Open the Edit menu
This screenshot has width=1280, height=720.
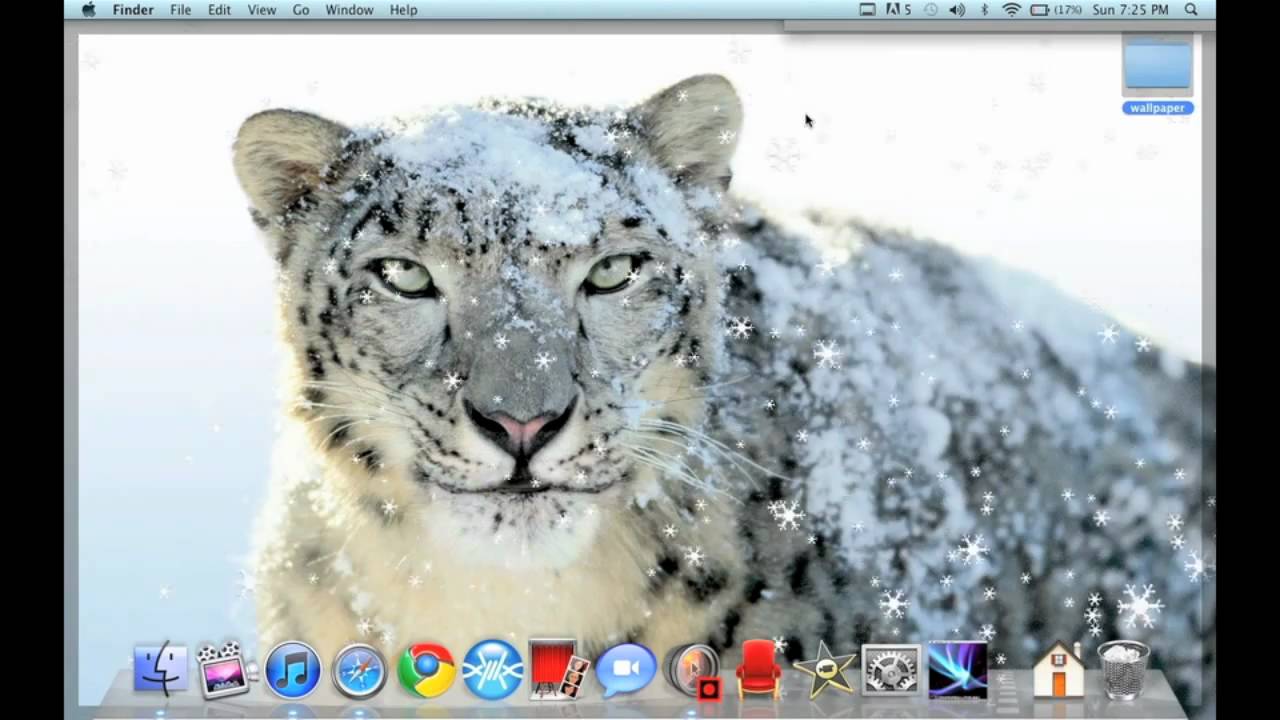pyautogui.click(x=219, y=10)
